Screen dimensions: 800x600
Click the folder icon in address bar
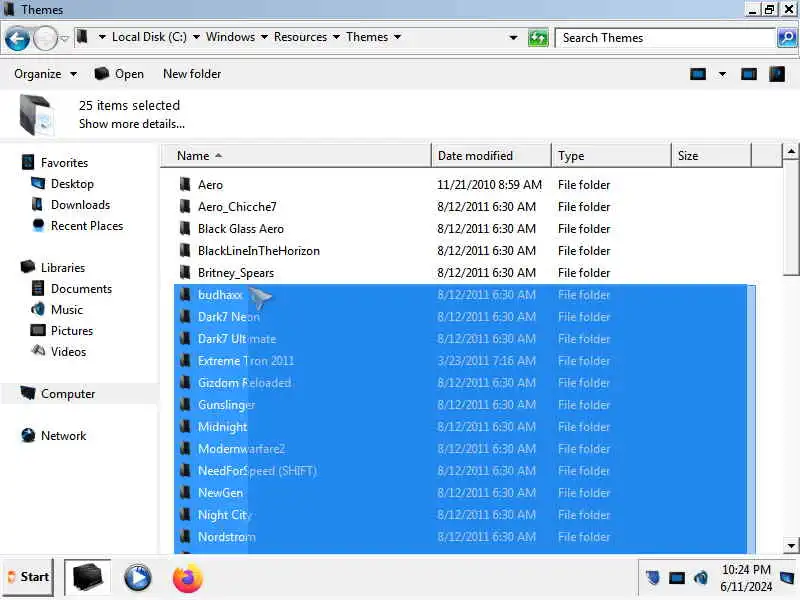pos(82,37)
